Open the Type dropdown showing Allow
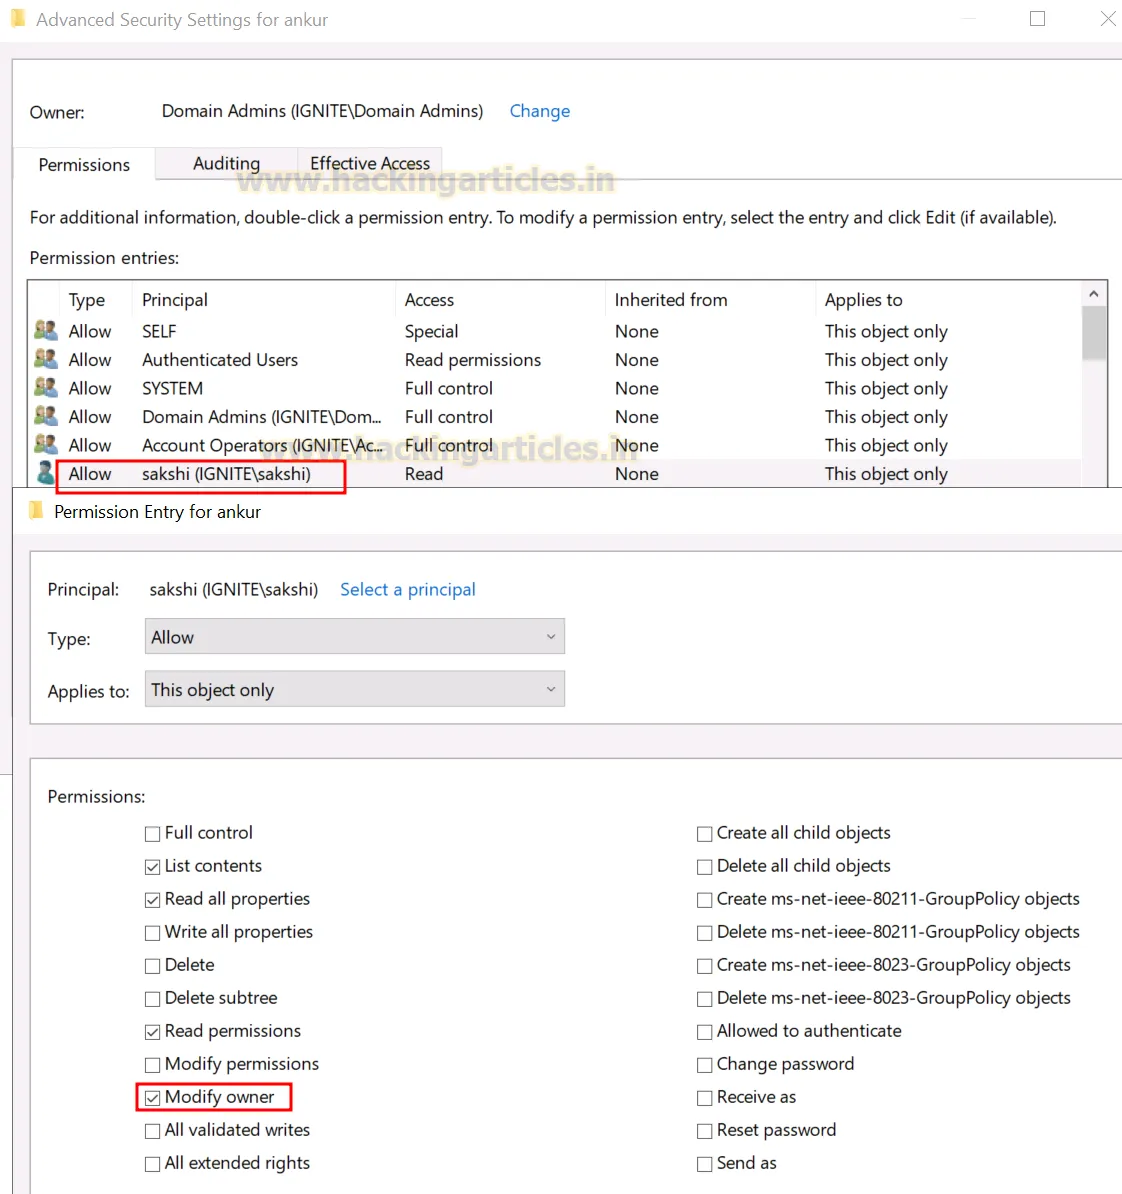This screenshot has height=1194, width=1122. (x=353, y=636)
